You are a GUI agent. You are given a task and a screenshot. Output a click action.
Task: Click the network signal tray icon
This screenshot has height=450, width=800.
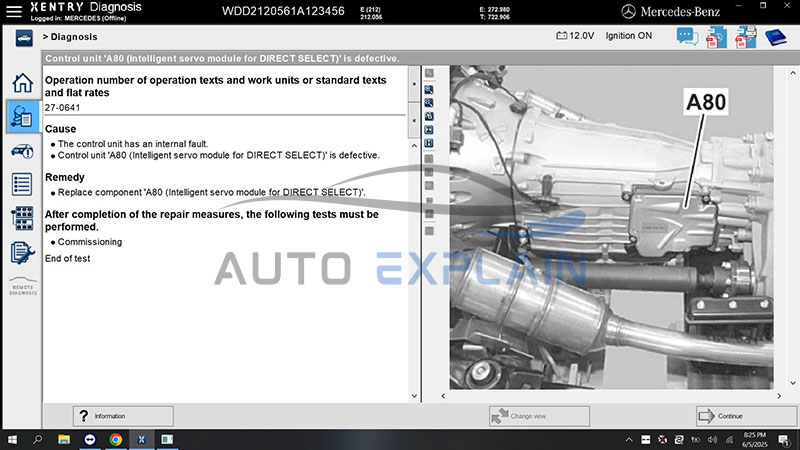[x=730, y=440]
